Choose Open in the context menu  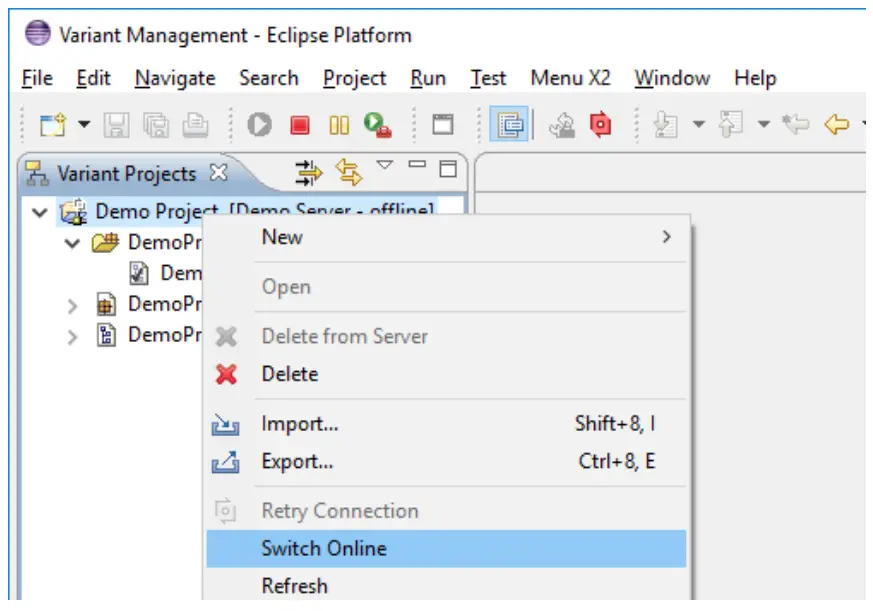446,287
